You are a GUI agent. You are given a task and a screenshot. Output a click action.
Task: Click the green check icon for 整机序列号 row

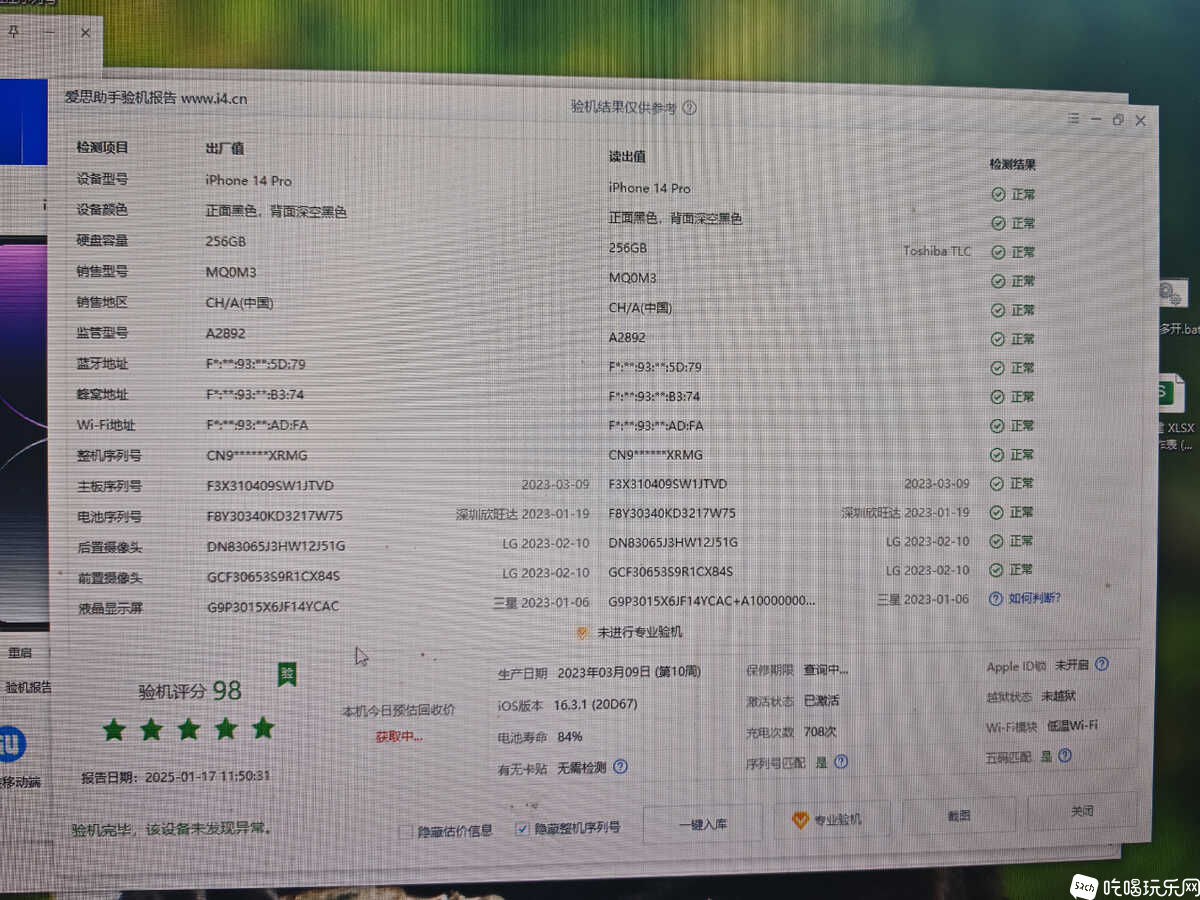(997, 455)
